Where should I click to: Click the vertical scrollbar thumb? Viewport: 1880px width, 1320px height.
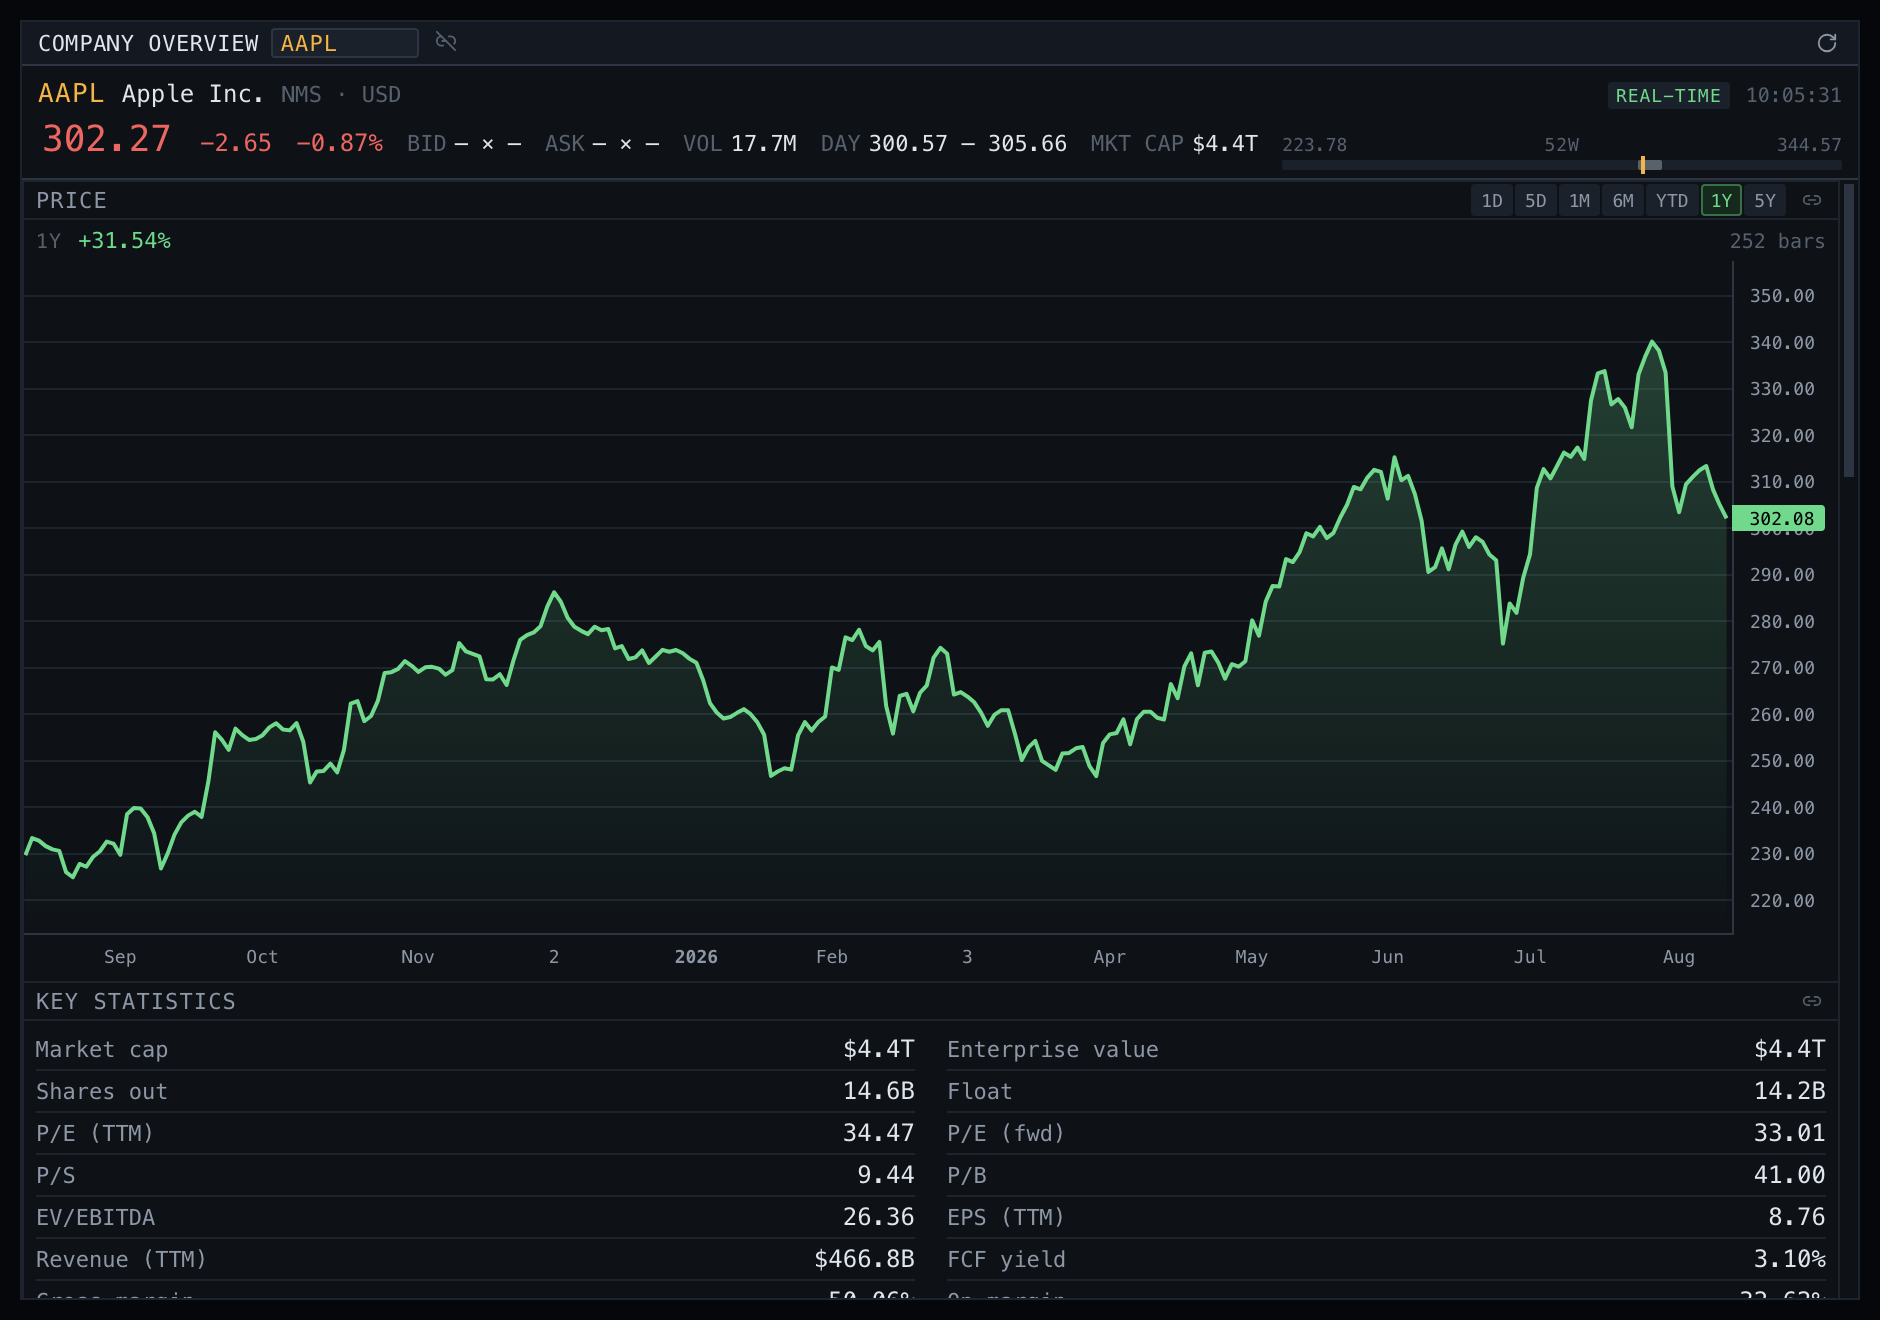click(1849, 330)
